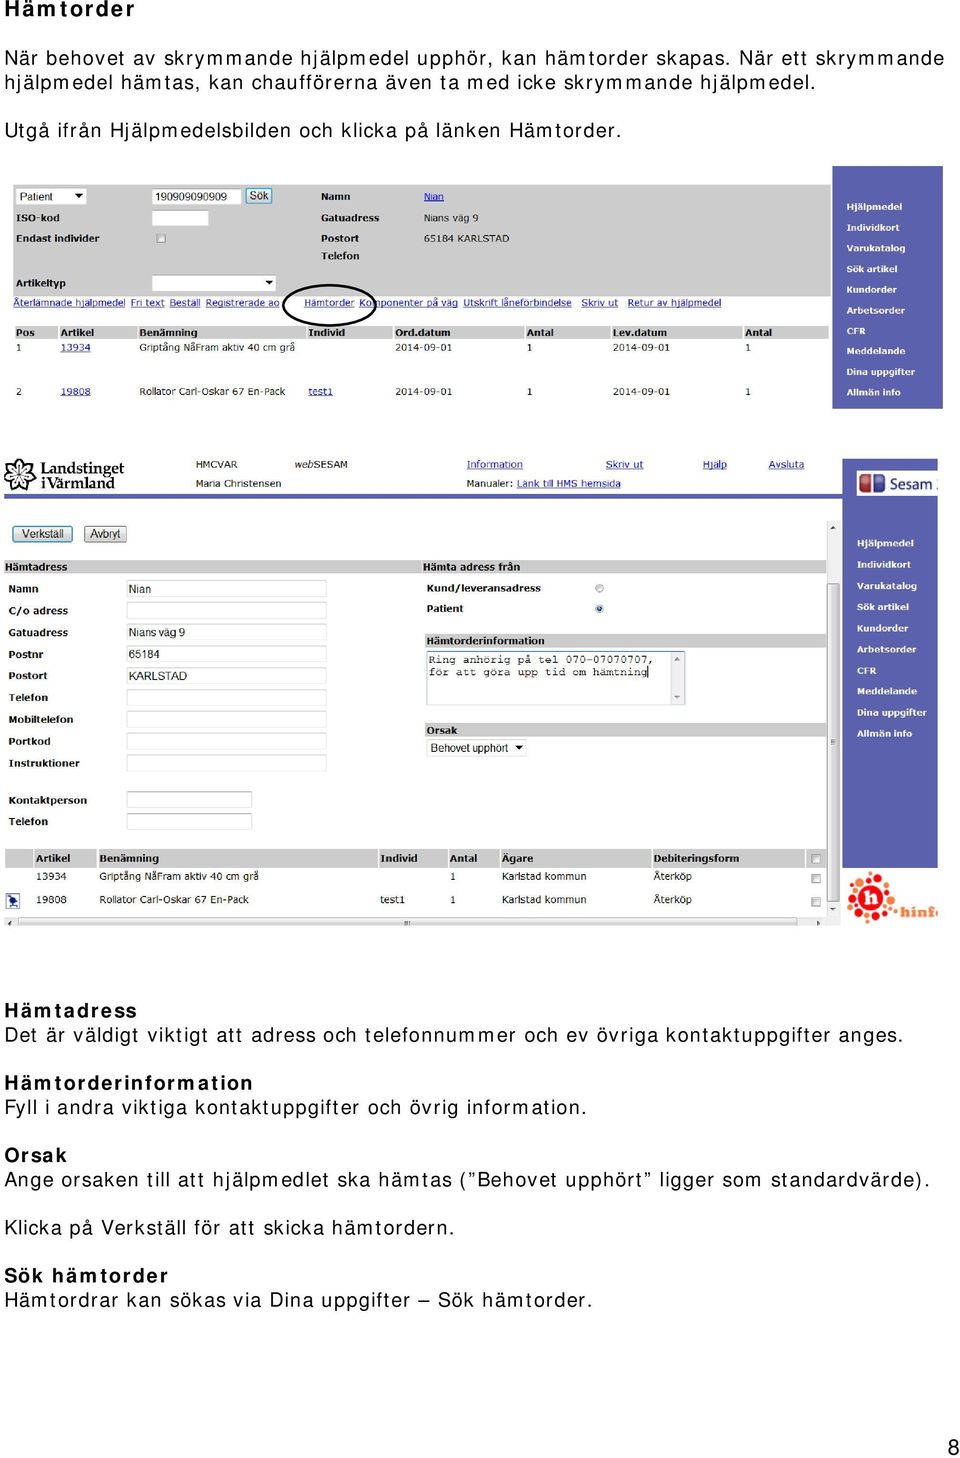Click the Sesam logo in the header
Viewport: 960px width, 1458px height.
(x=896, y=484)
